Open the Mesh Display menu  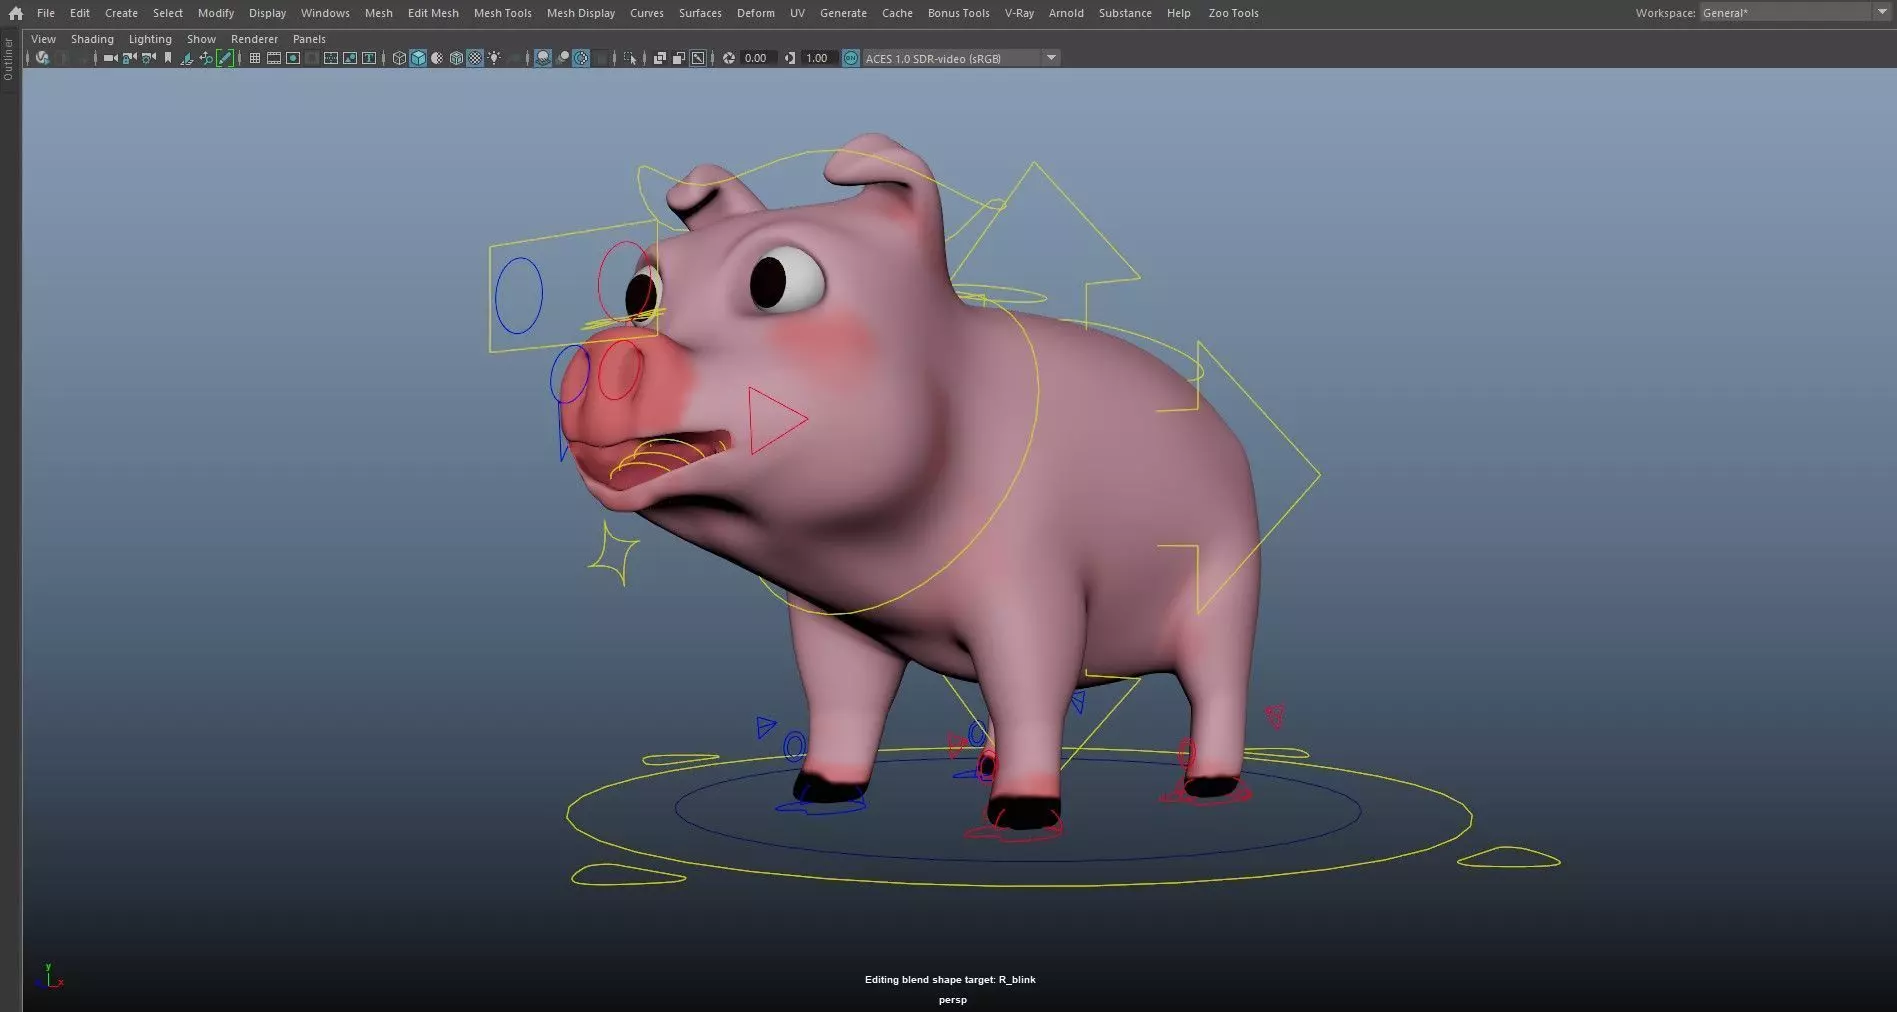click(580, 13)
